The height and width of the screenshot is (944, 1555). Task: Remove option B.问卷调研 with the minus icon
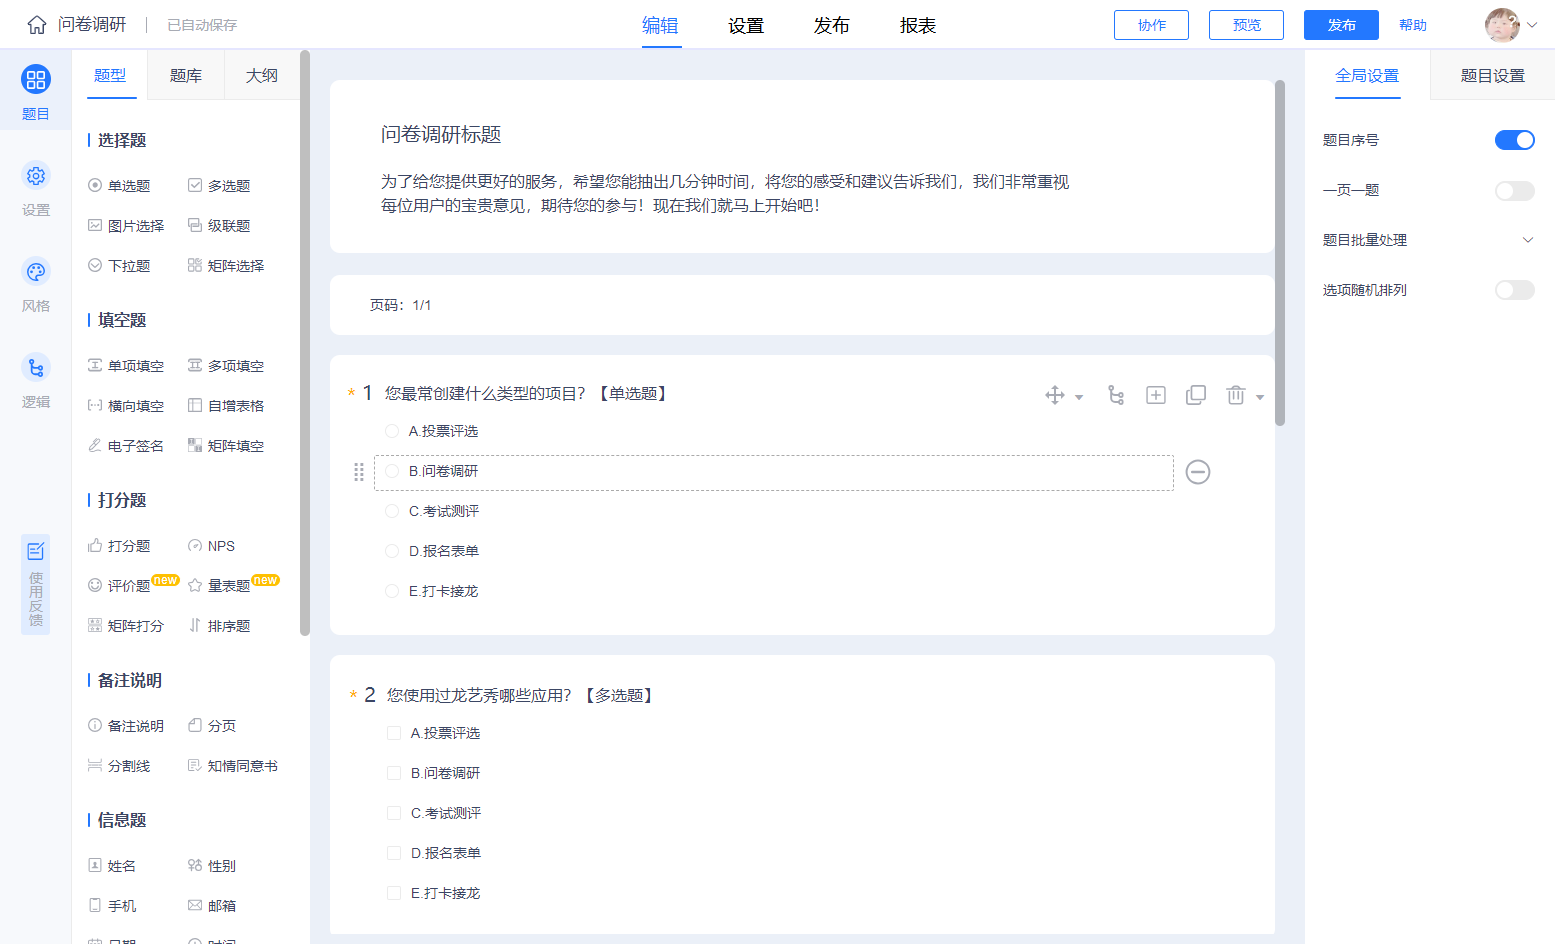1198,472
